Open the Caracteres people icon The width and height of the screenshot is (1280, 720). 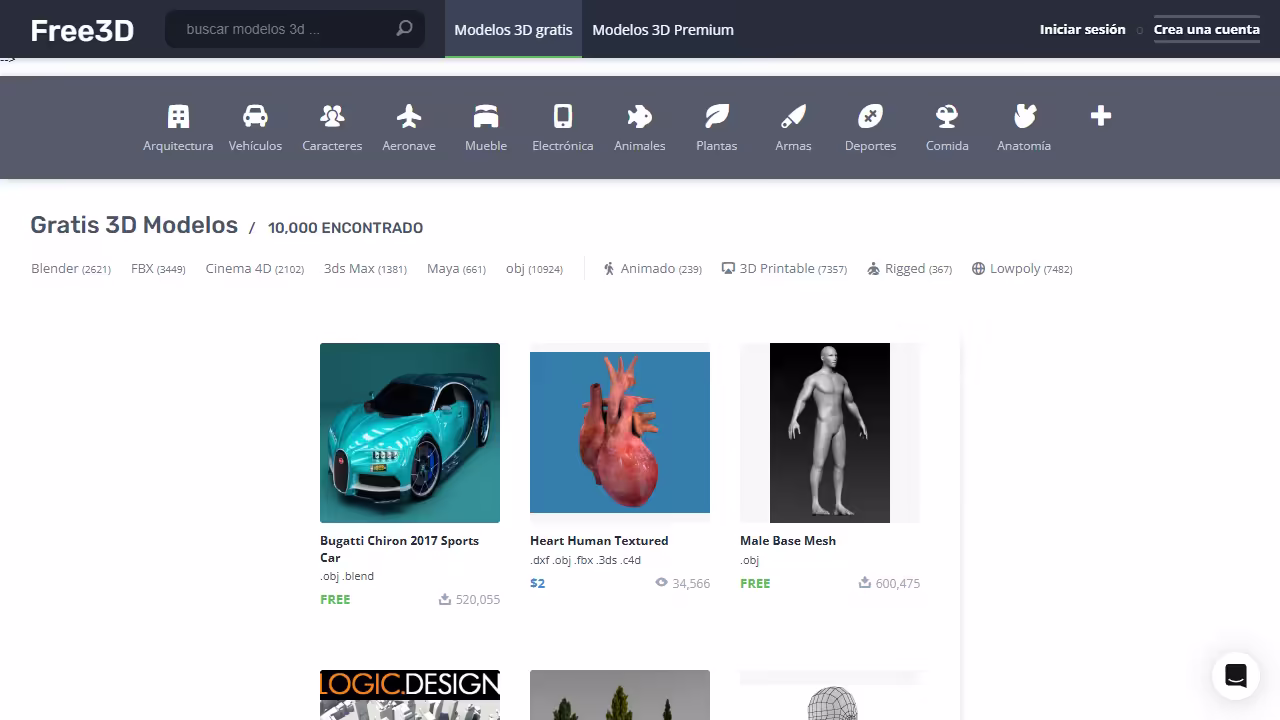pyautogui.click(x=332, y=116)
